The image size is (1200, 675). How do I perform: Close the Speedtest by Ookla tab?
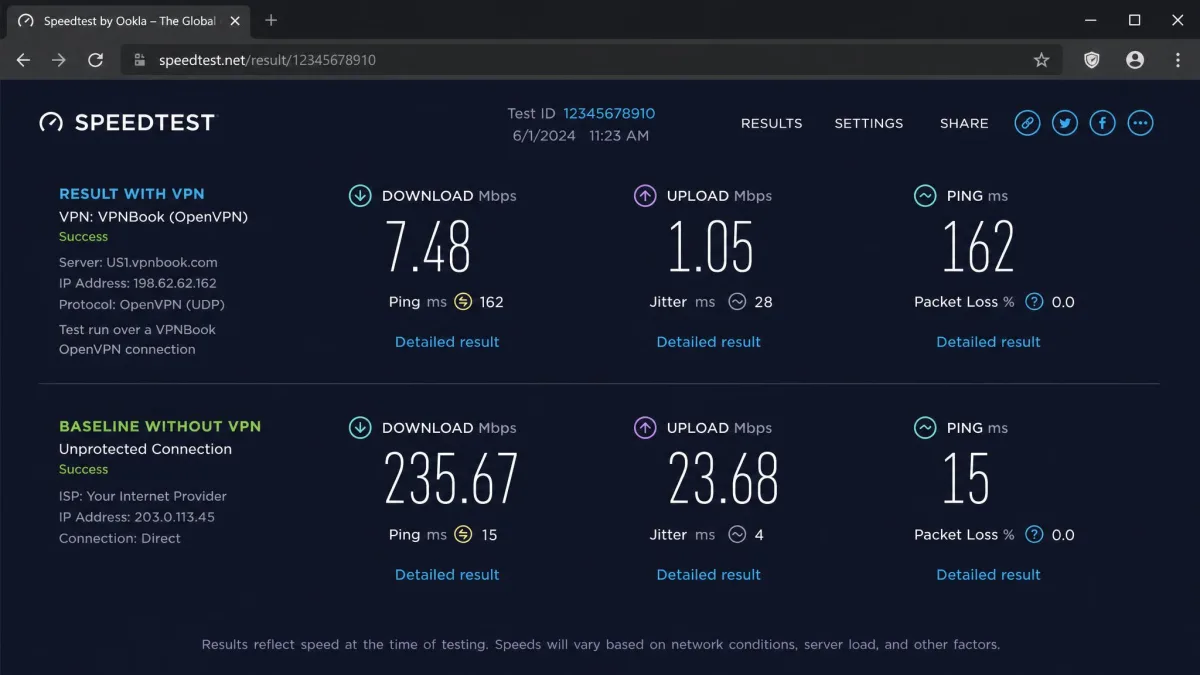[x=237, y=21]
